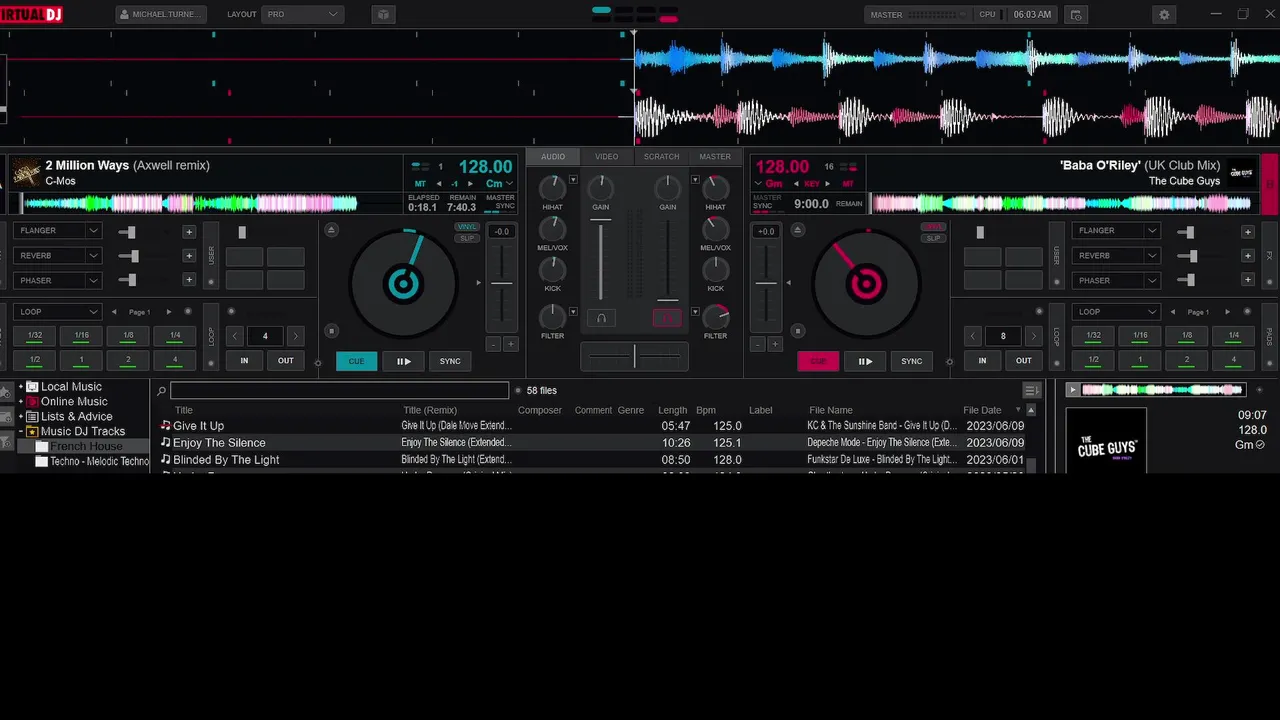The image size is (1280, 720).
Task: Open the settings gear in the top bar
Action: coord(1164,15)
